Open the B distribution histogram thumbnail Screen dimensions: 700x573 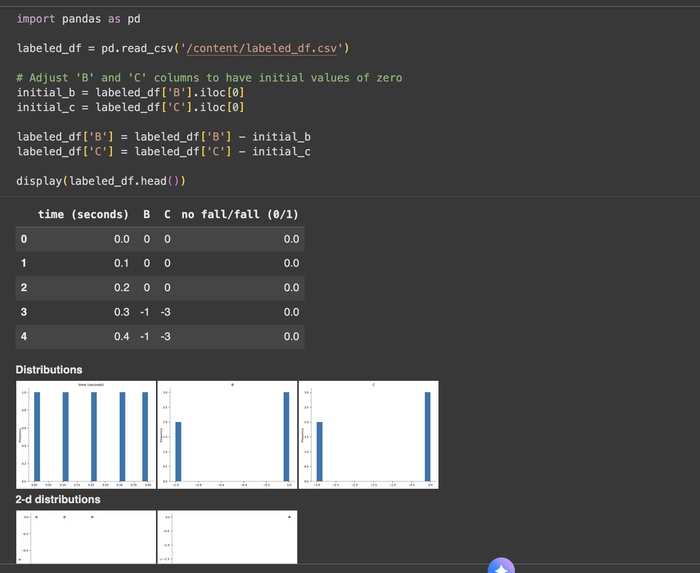pos(227,435)
